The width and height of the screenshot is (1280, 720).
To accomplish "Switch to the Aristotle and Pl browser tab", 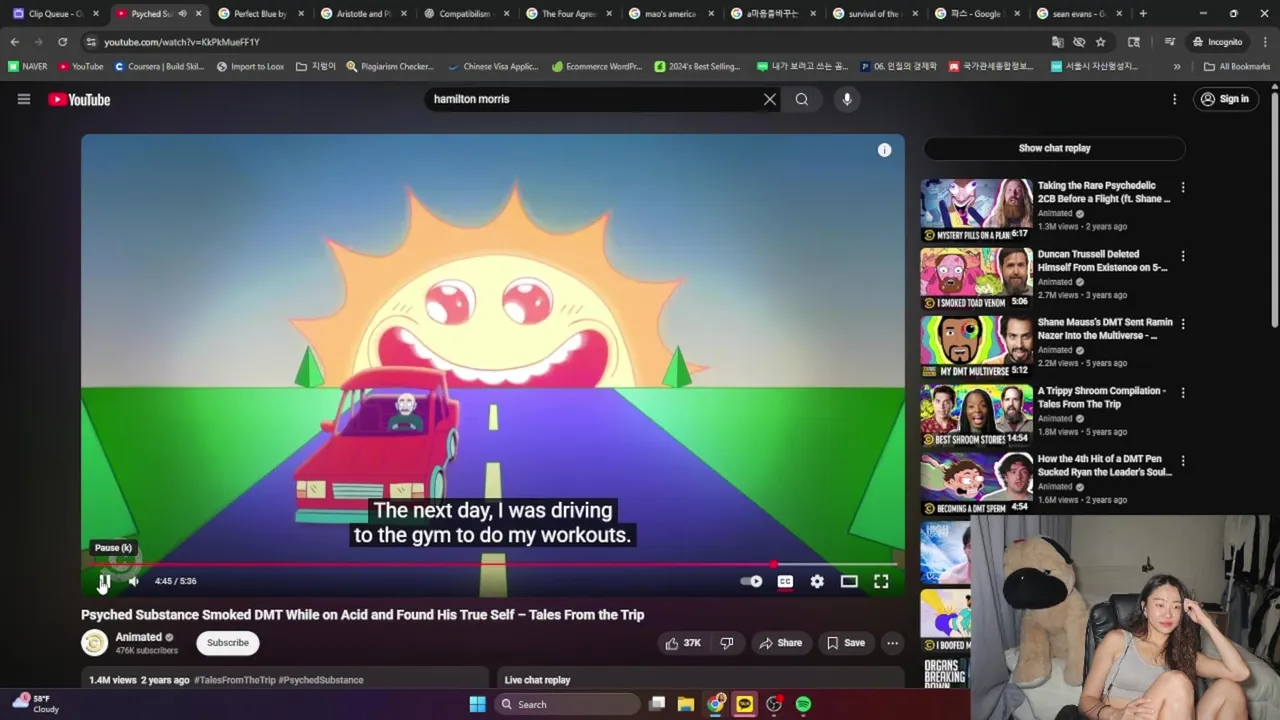I will coord(361,14).
